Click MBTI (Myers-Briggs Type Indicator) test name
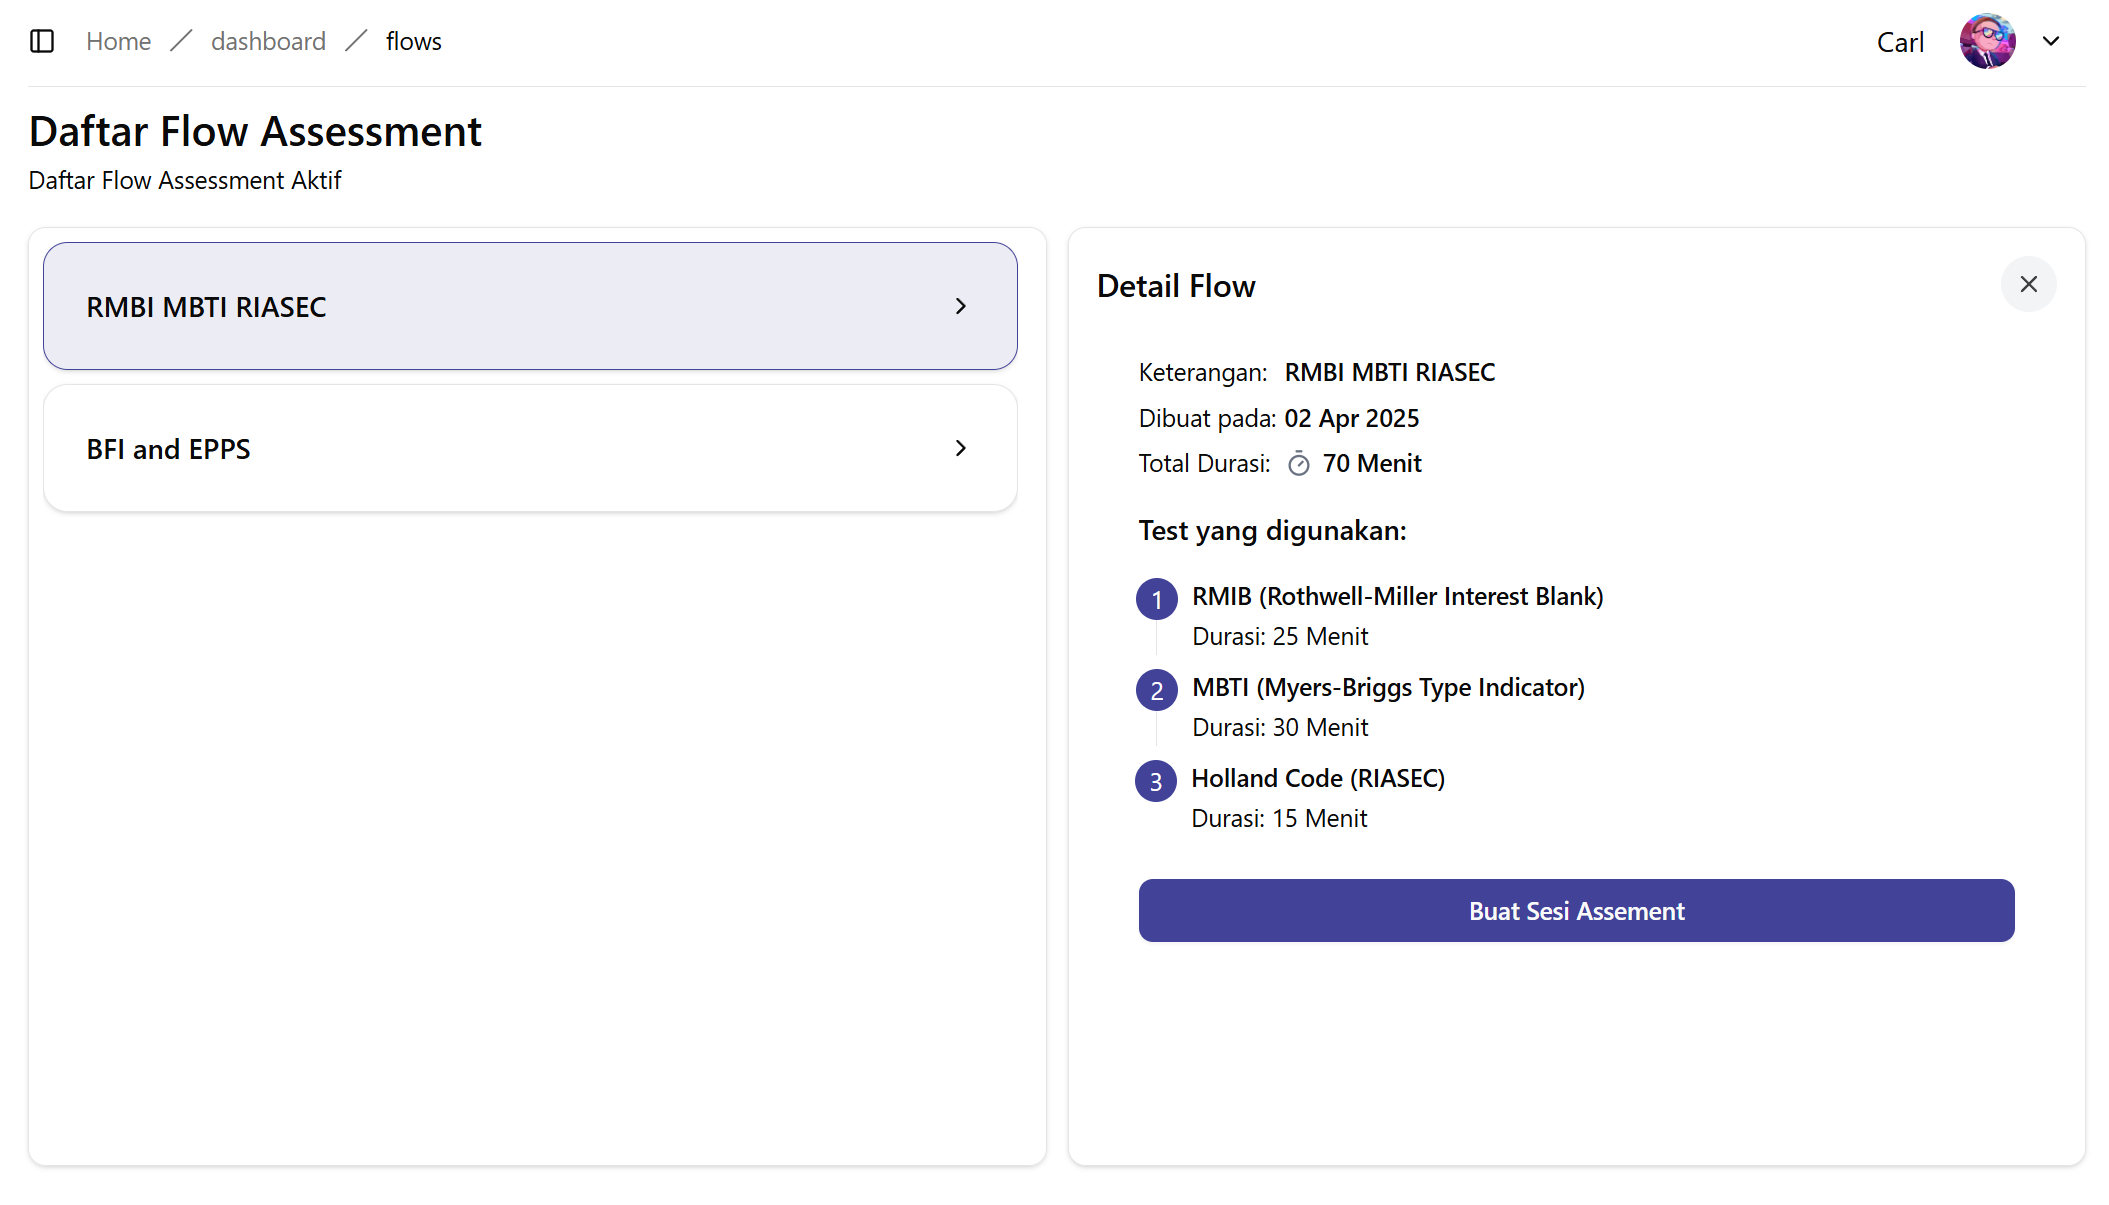The width and height of the screenshot is (2109, 1205). click(x=1388, y=687)
